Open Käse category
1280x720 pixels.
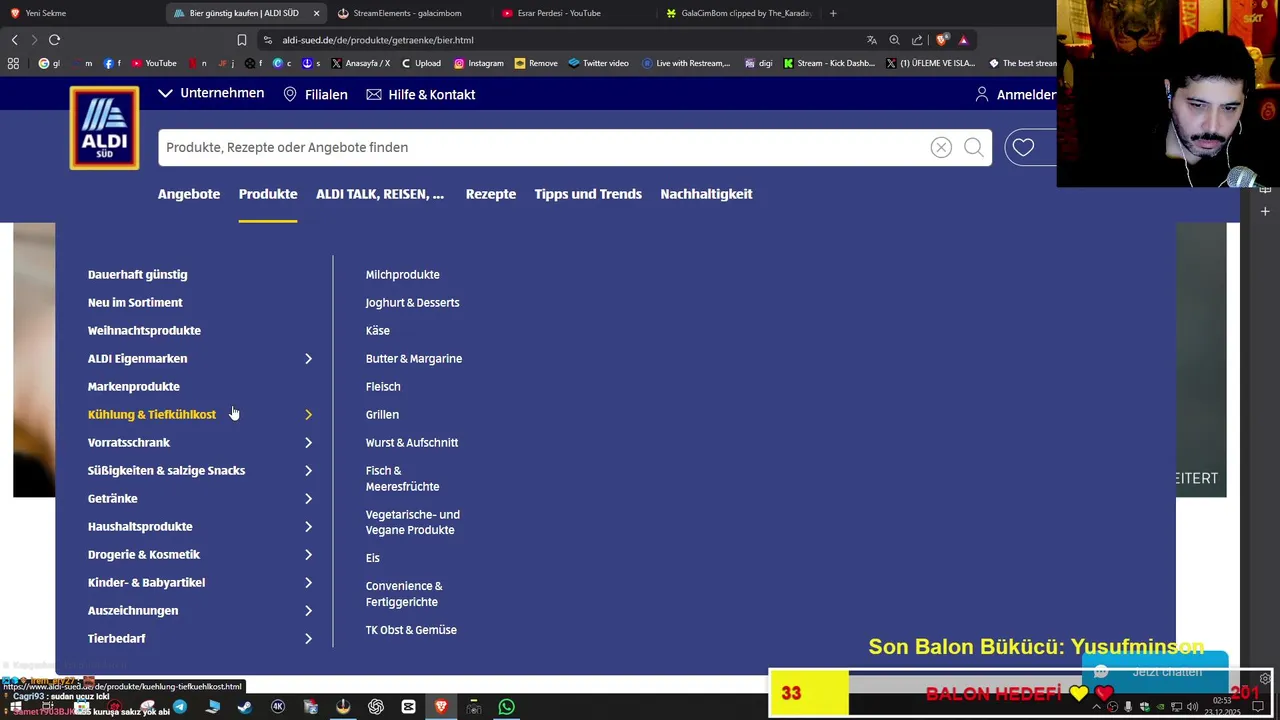click(378, 330)
